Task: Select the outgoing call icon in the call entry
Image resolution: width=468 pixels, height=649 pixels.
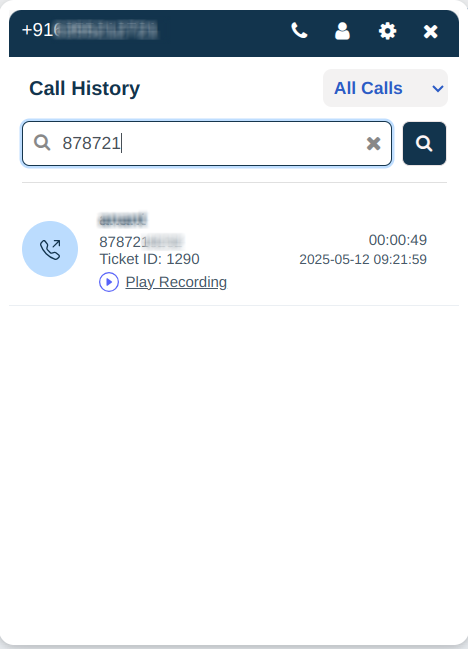Action: pyautogui.click(x=50, y=249)
